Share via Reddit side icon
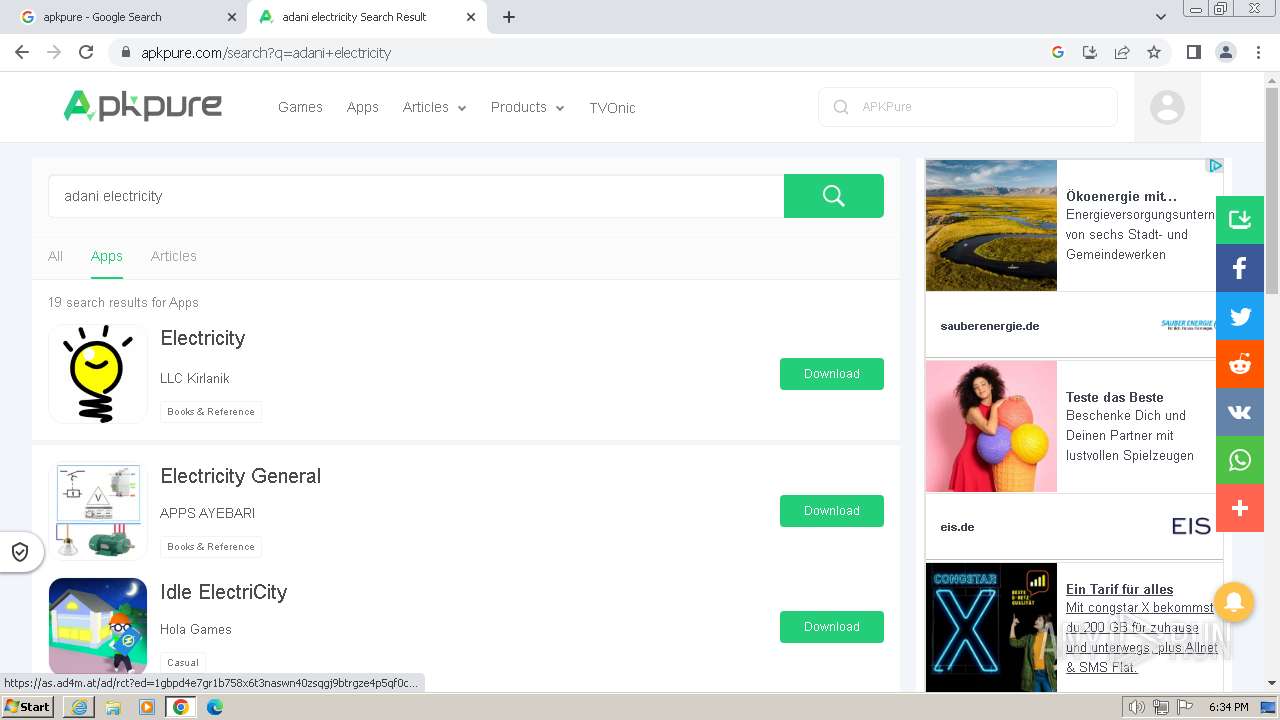The image size is (1280, 720). pos(1240,364)
